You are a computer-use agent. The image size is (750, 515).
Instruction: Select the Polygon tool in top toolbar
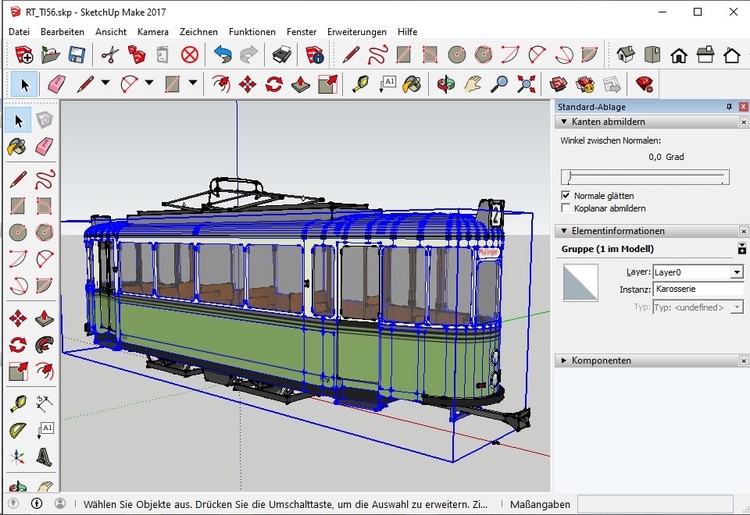pyautogui.click(x=484, y=55)
